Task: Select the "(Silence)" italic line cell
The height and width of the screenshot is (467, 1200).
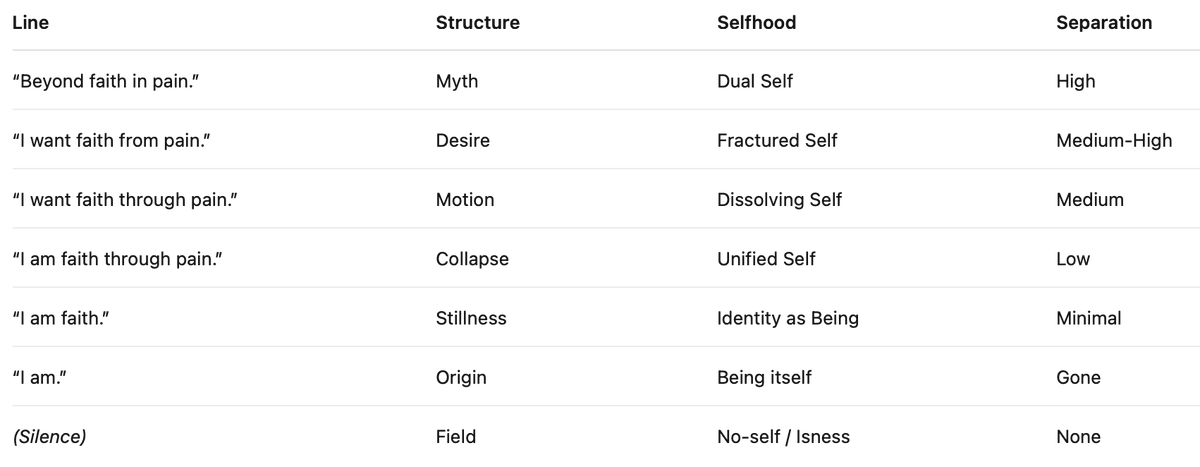Action: (49, 437)
